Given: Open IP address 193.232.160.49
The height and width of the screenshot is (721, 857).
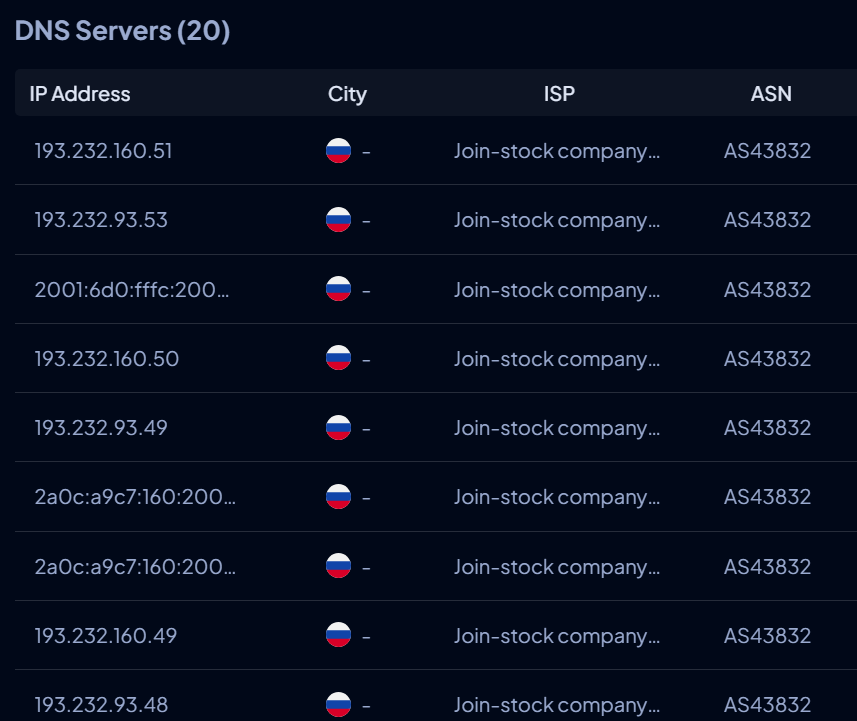Looking at the screenshot, I should coord(105,635).
